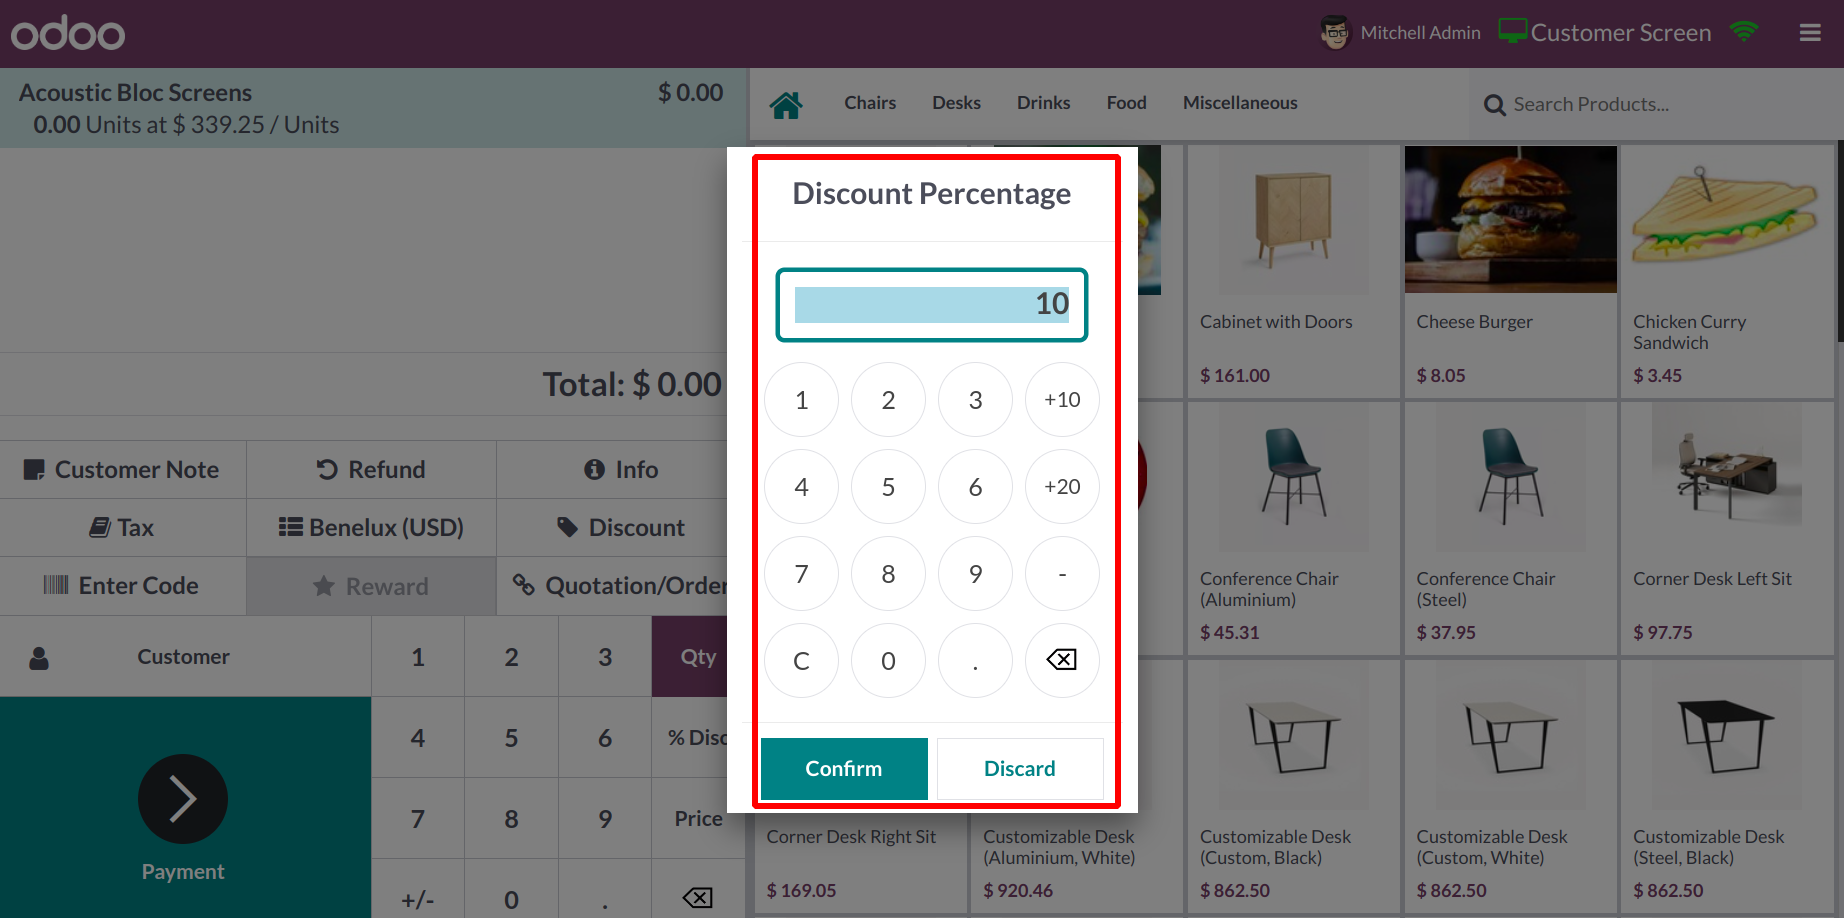The height and width of the screenshot is (918, 1844).
Task: Click the home category icon
Action: click(786, 104)
